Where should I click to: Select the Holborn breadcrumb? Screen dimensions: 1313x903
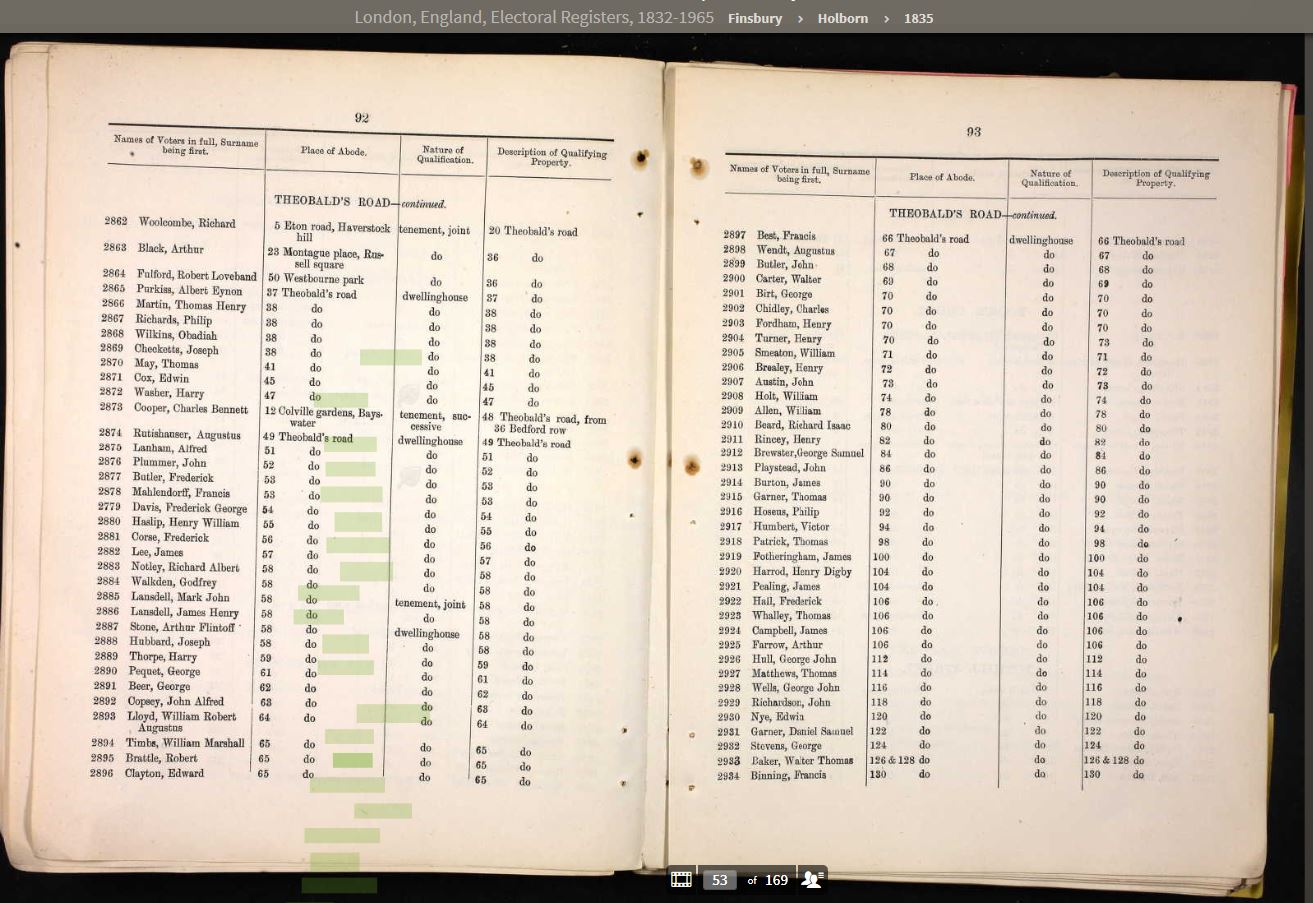tap(842, 18)
